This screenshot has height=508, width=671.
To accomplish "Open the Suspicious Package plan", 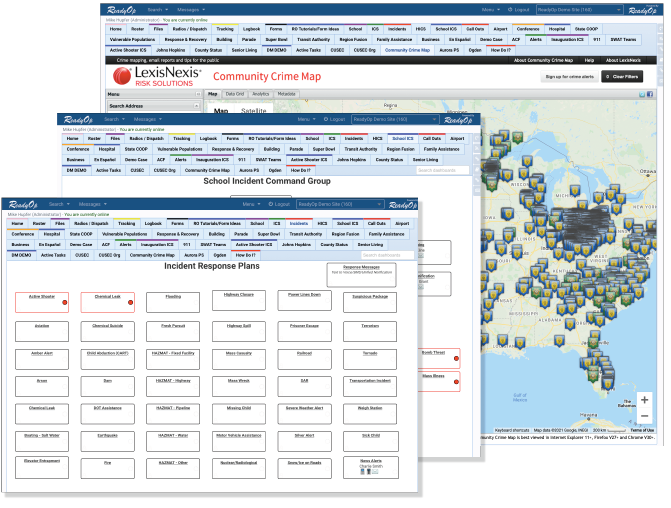I will click(x=370, y=302).
